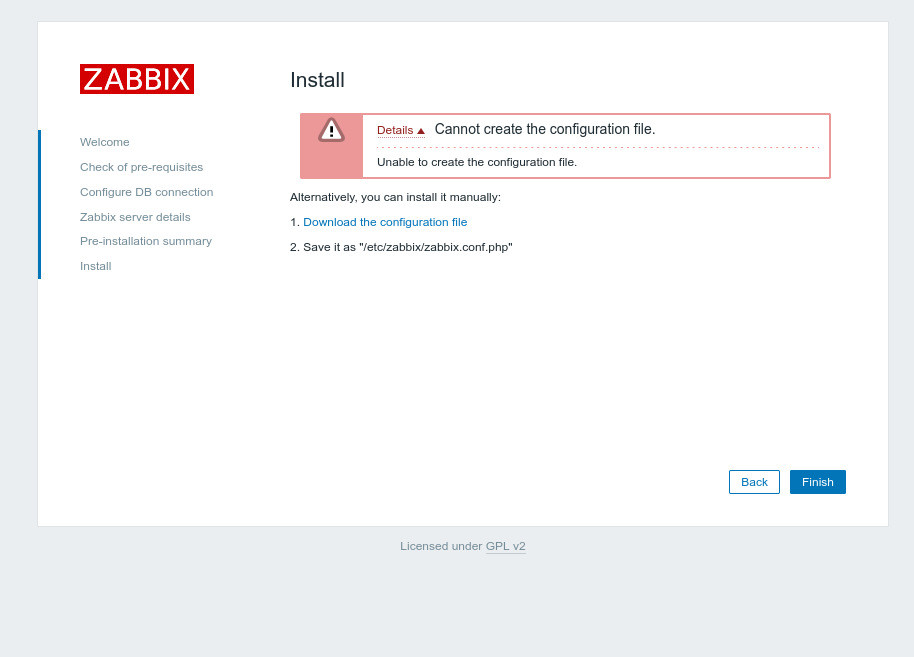Viewport: 914px width, 657px height.
Task: Select Configure DB connection step
Action: [146, 192]
